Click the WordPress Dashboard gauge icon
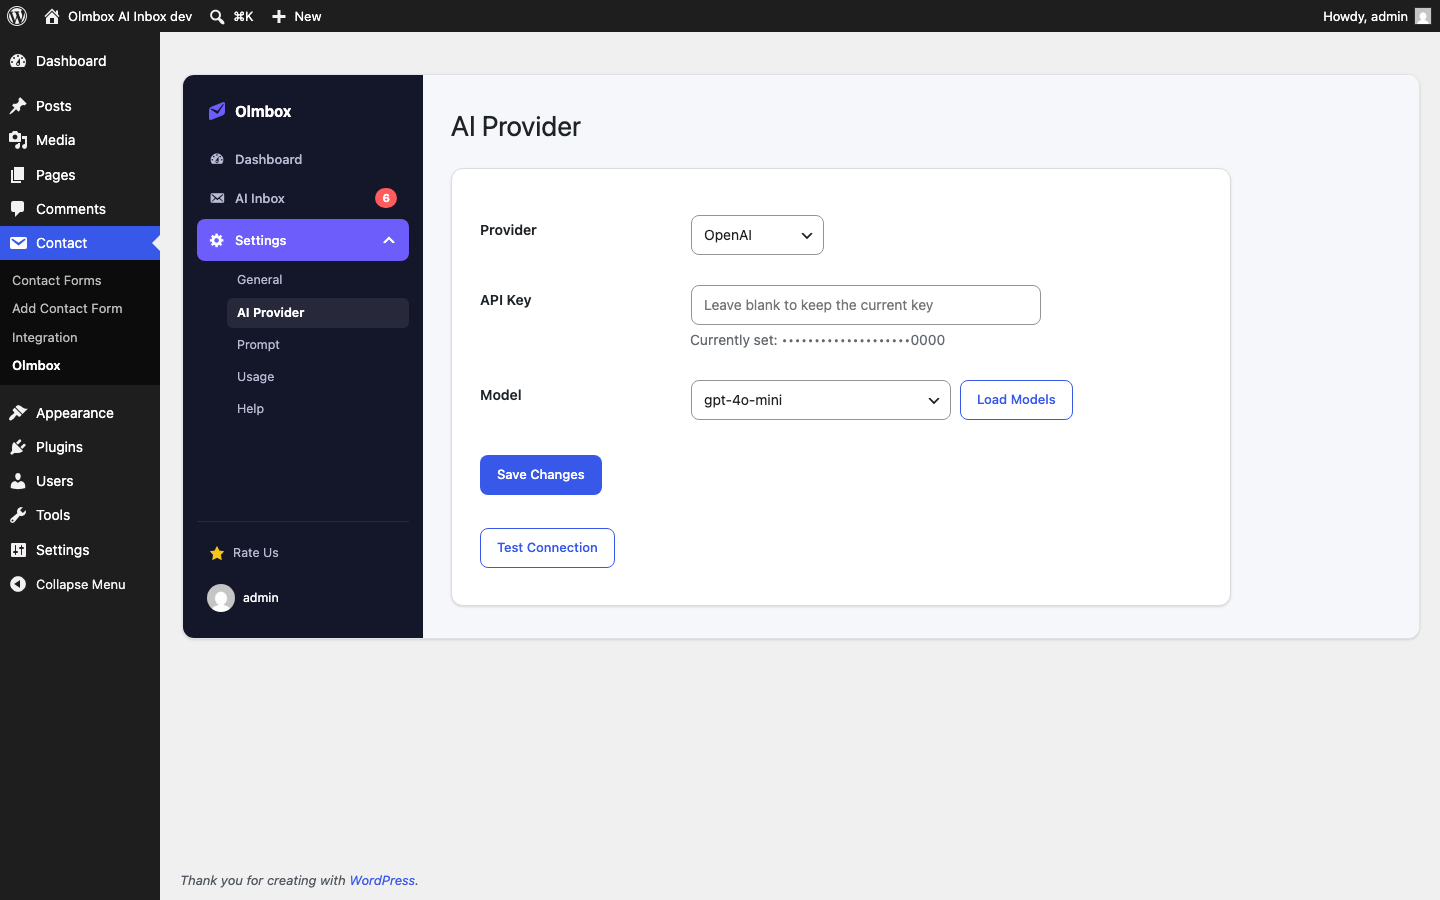 18,61
